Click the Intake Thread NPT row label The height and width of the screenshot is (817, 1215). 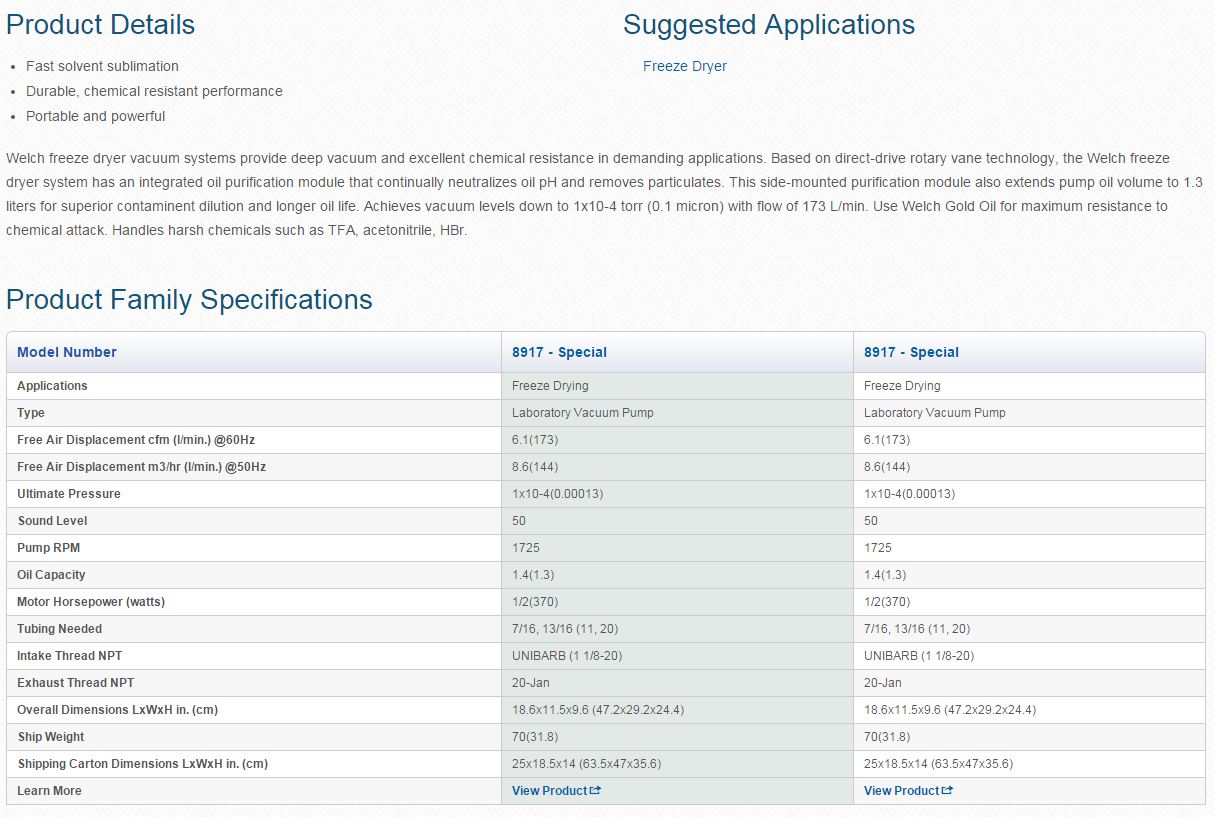pyautogui.click(x=70, y=656)
